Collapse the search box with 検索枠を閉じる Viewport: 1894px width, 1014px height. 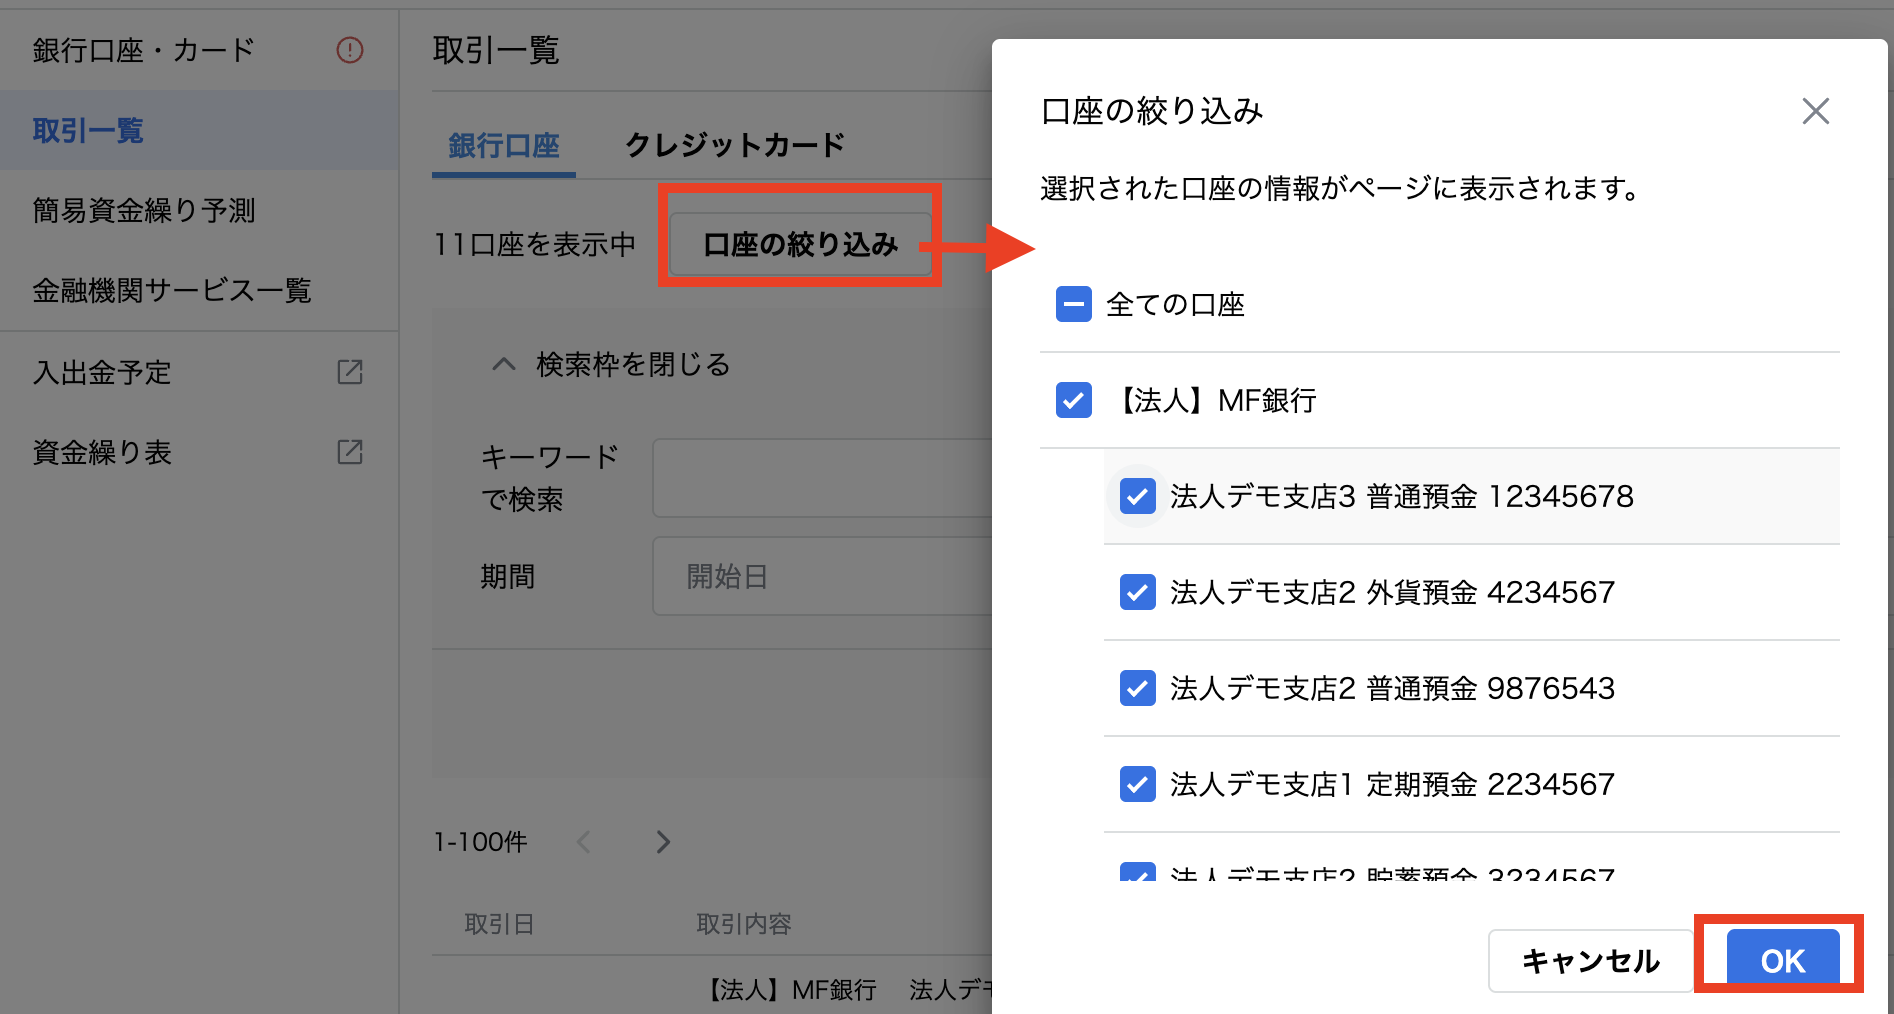(x=611, y=365)
